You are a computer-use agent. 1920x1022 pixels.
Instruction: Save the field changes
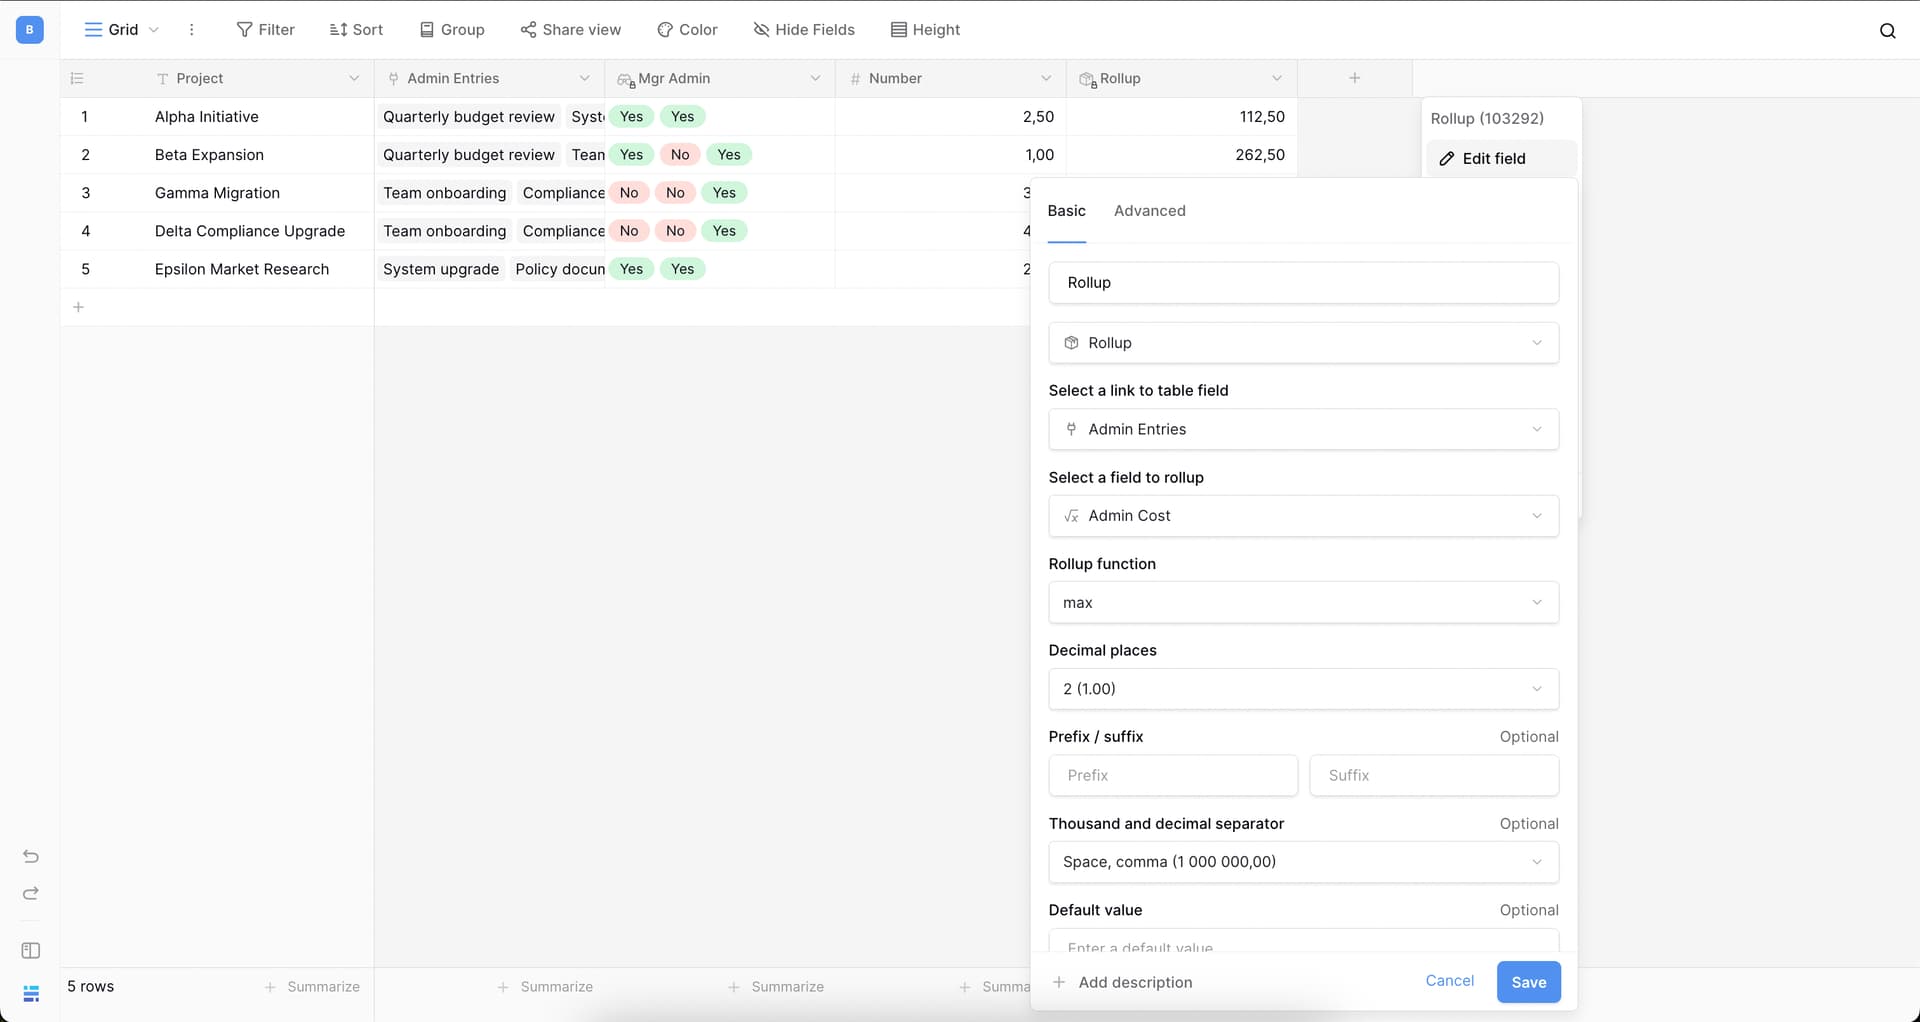[1527, 982]
